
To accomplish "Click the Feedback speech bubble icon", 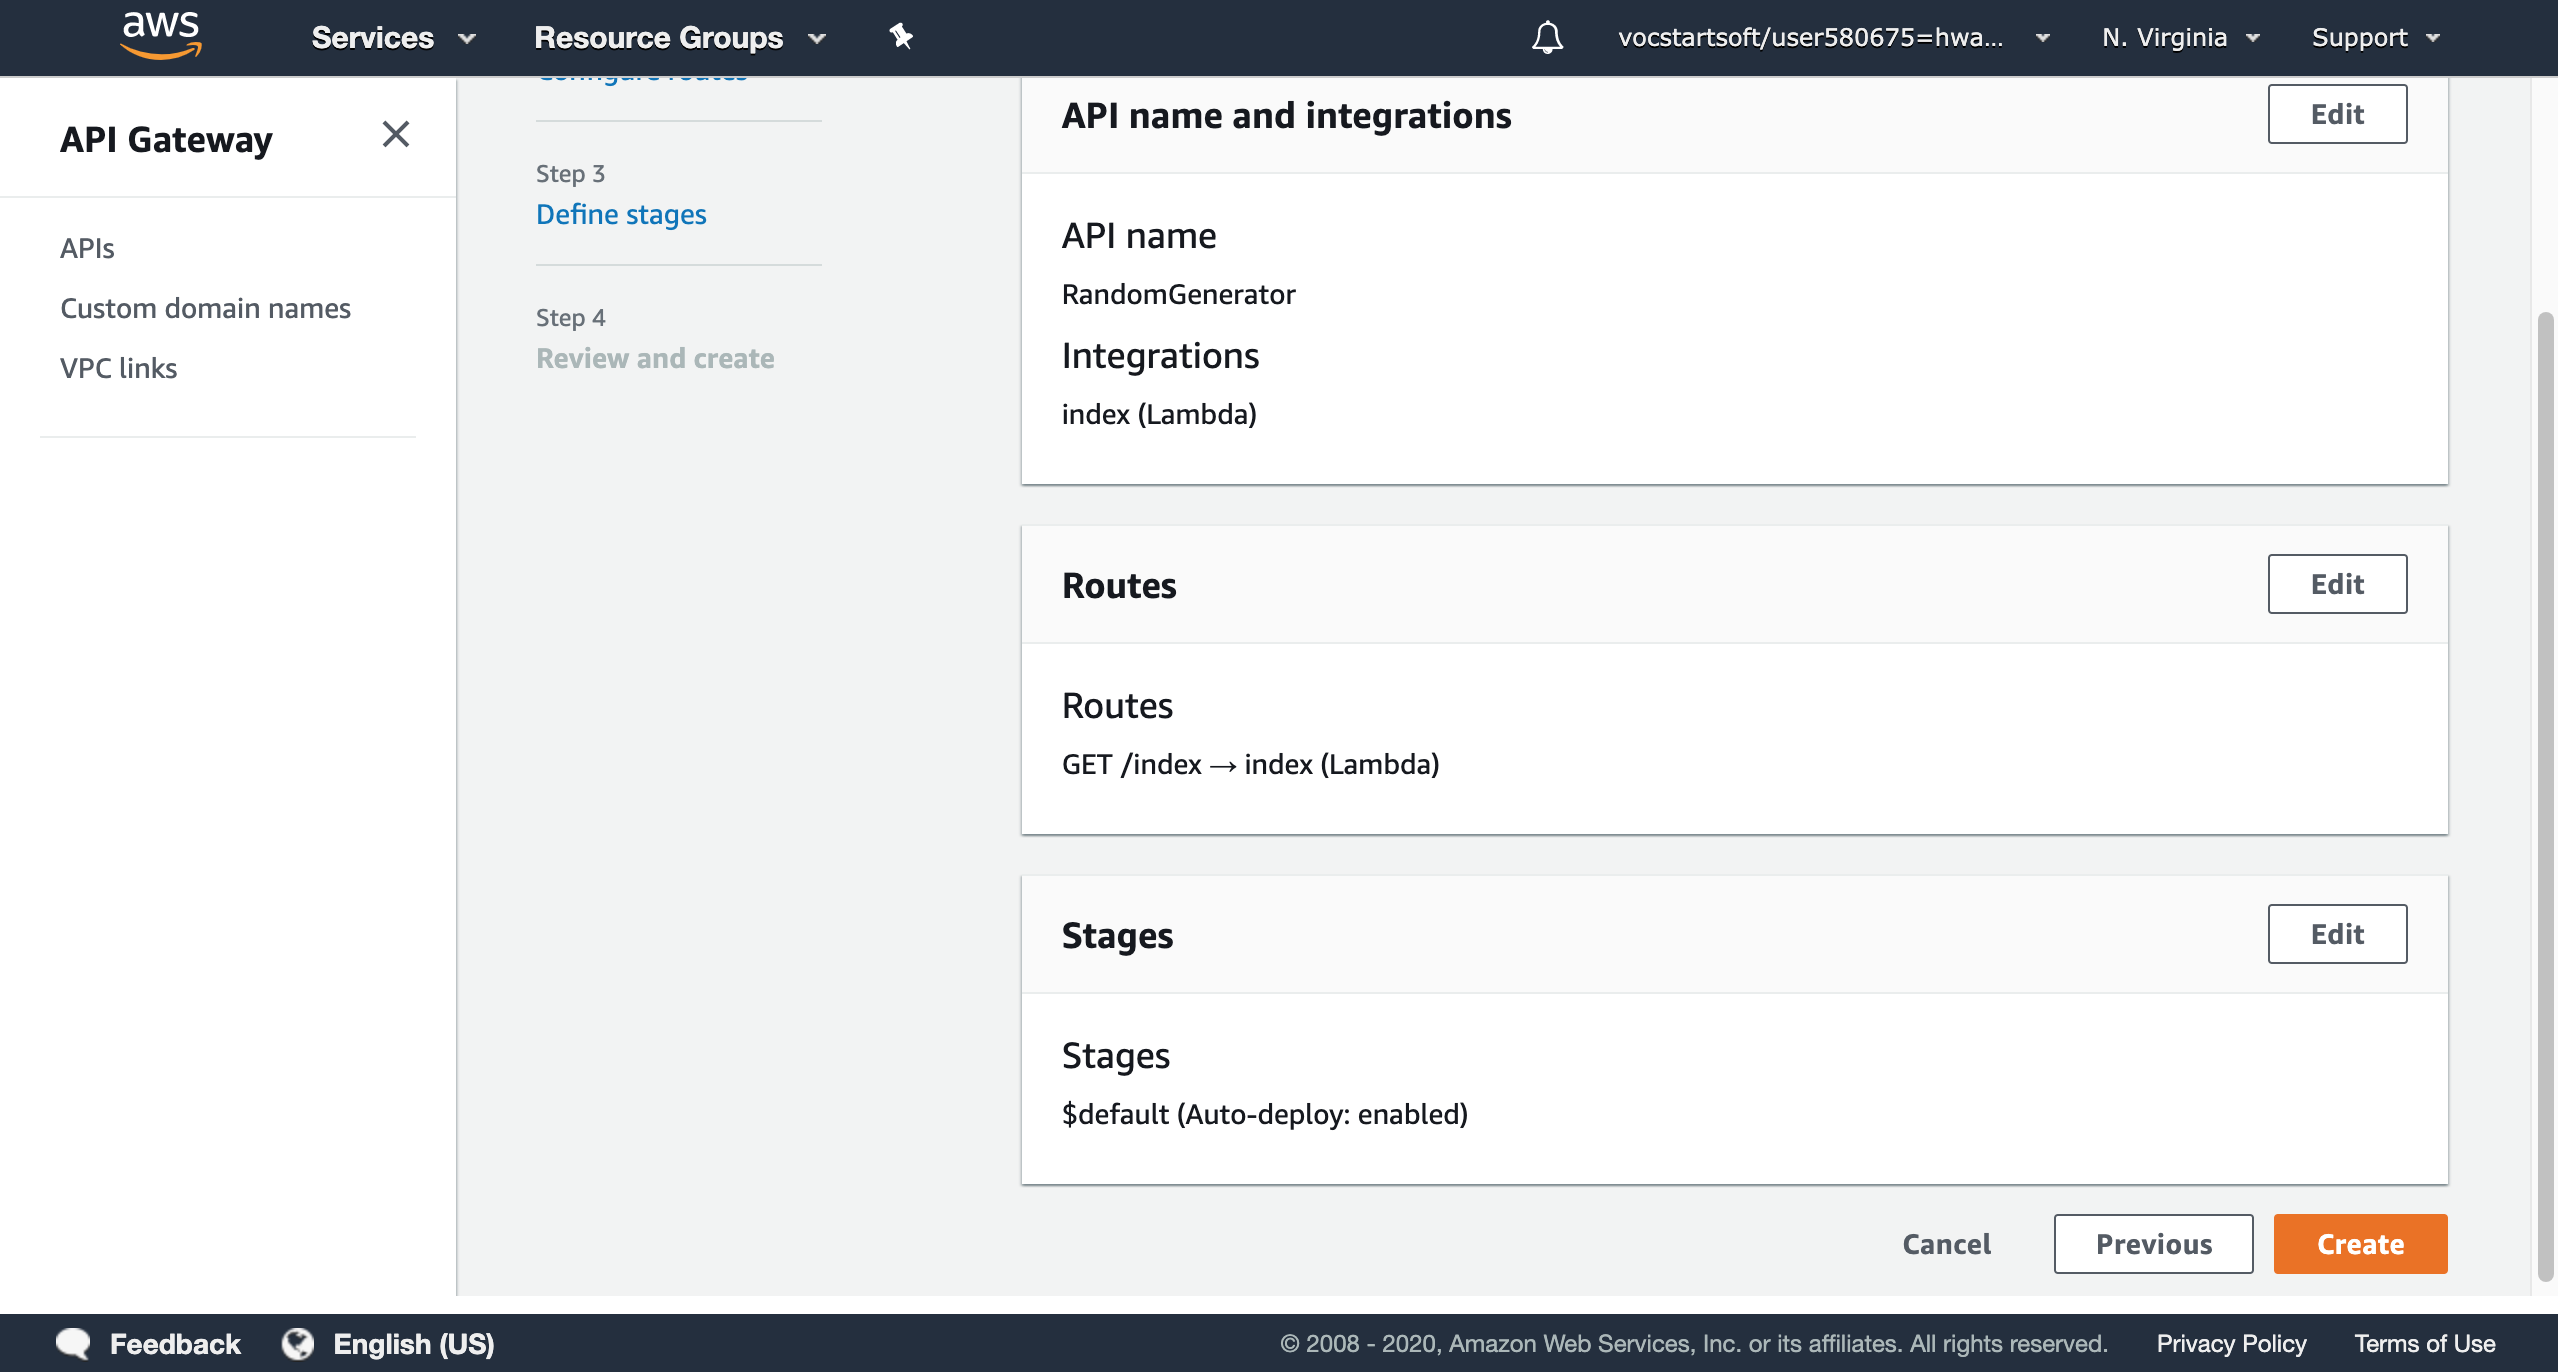I will pyautogui.click(x=73, y=1343).
